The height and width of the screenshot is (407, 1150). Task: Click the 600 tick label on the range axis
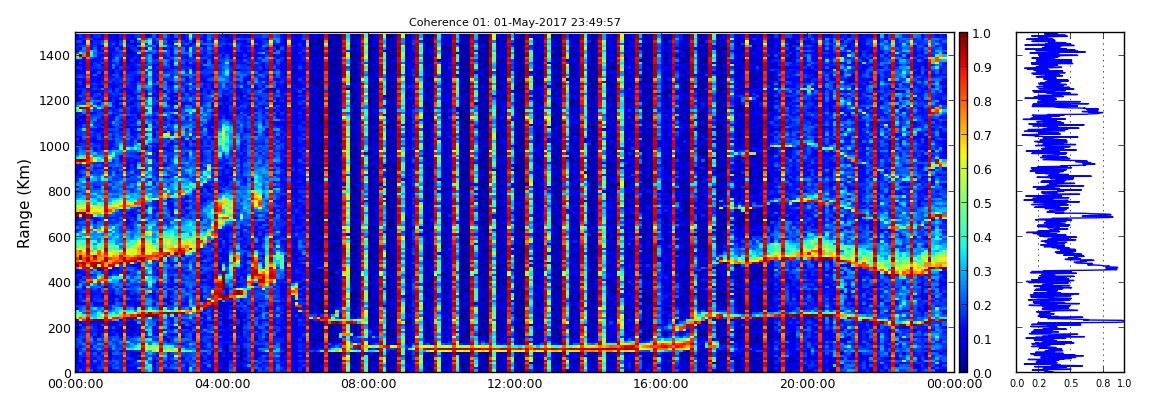pyautogui.click(x=59, y=237)
